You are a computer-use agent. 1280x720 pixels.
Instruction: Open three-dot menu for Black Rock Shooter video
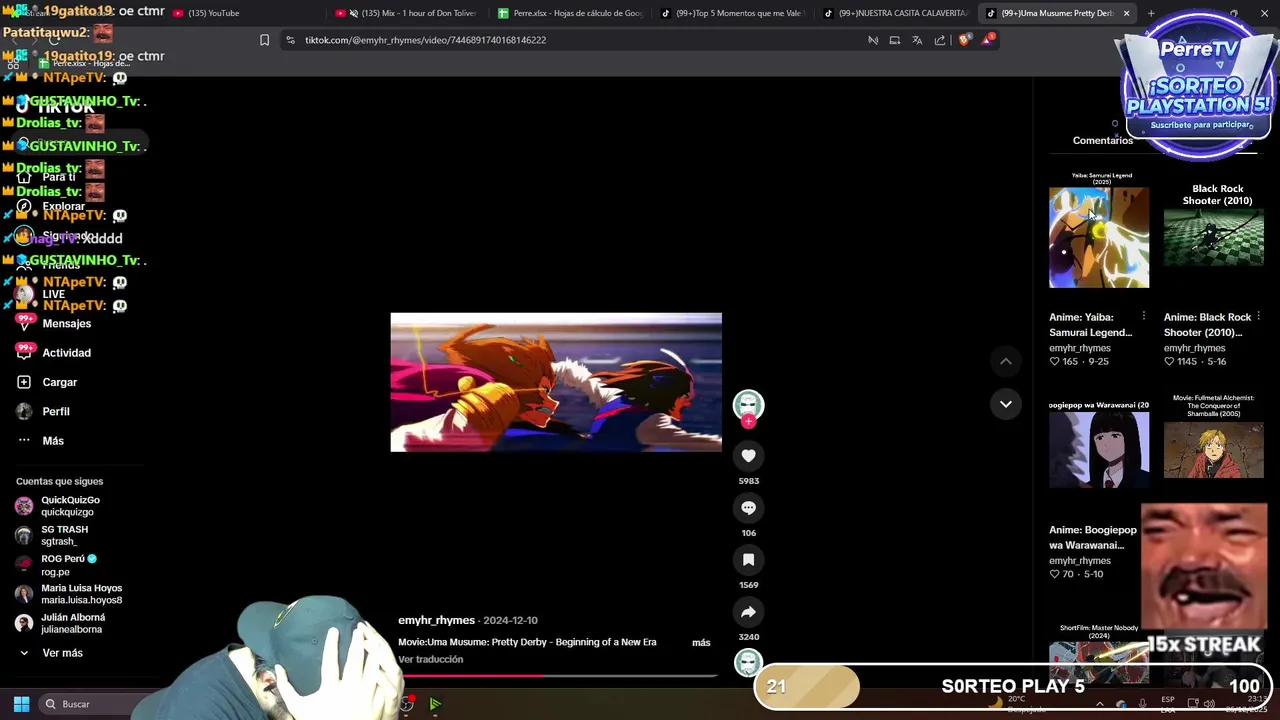point(1258,317)
